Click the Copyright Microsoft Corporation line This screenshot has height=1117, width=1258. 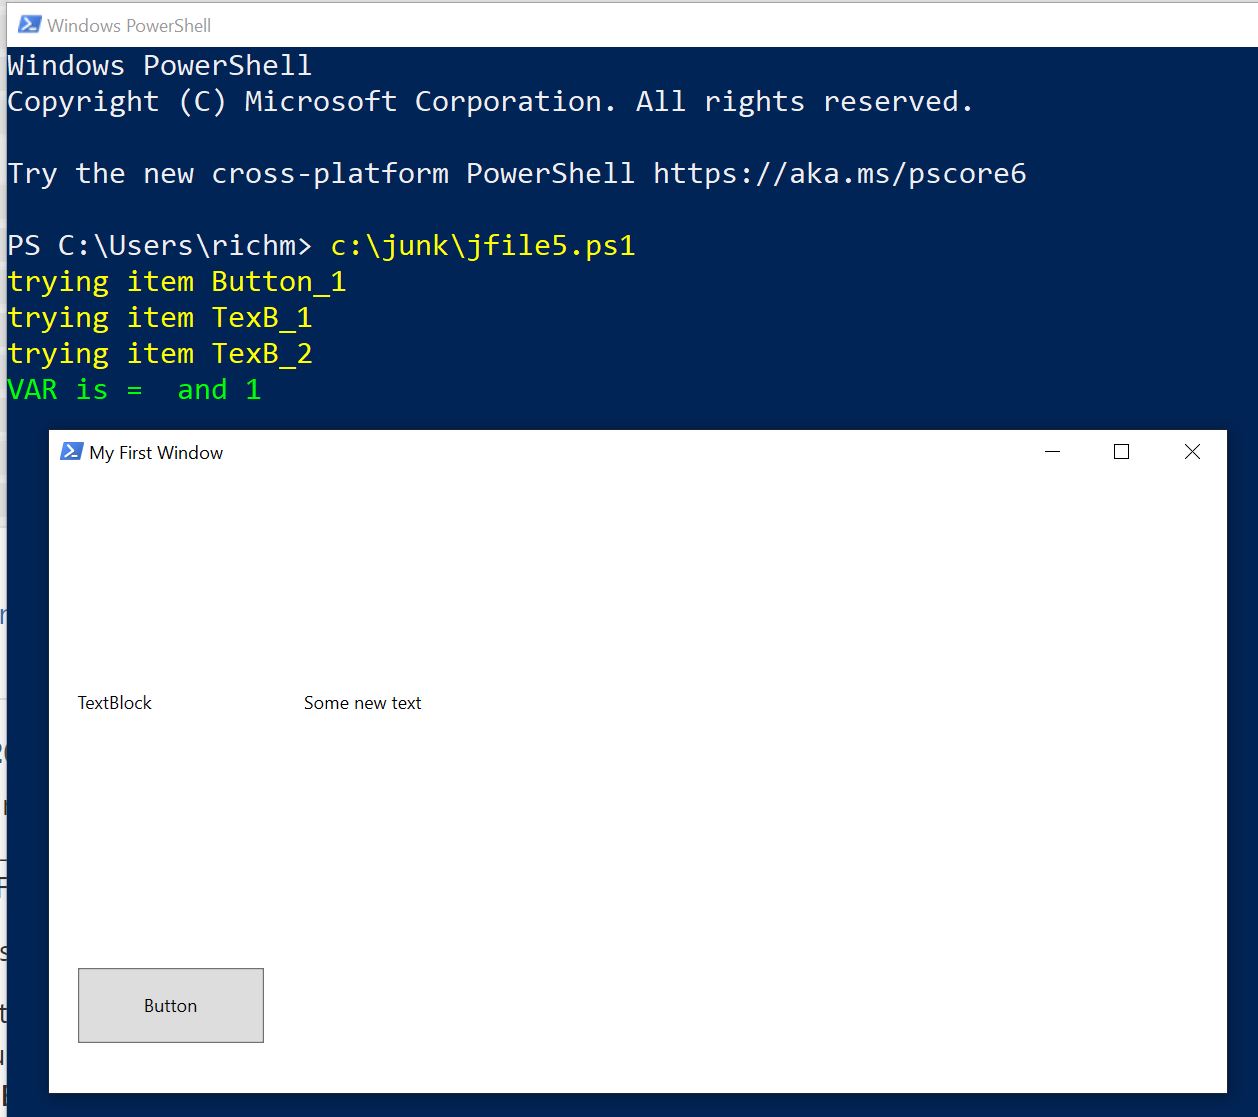point(490,102)
